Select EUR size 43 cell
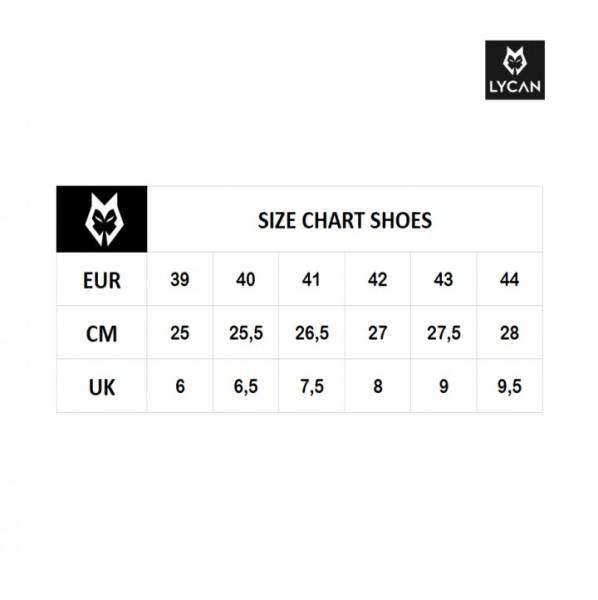Viewport: 598px width, 600px height. 443,279
